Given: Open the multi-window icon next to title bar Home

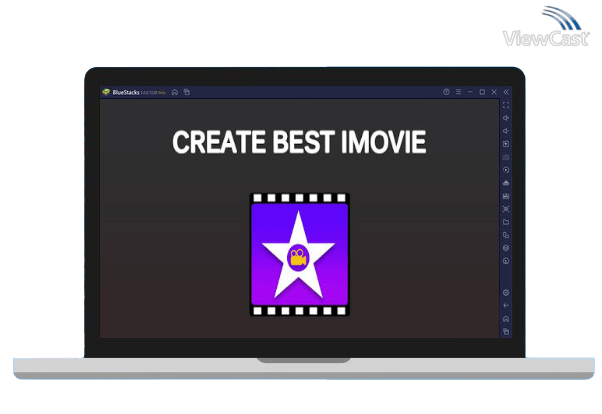Looking at the screenshot, I should click(x=187, y=92).
